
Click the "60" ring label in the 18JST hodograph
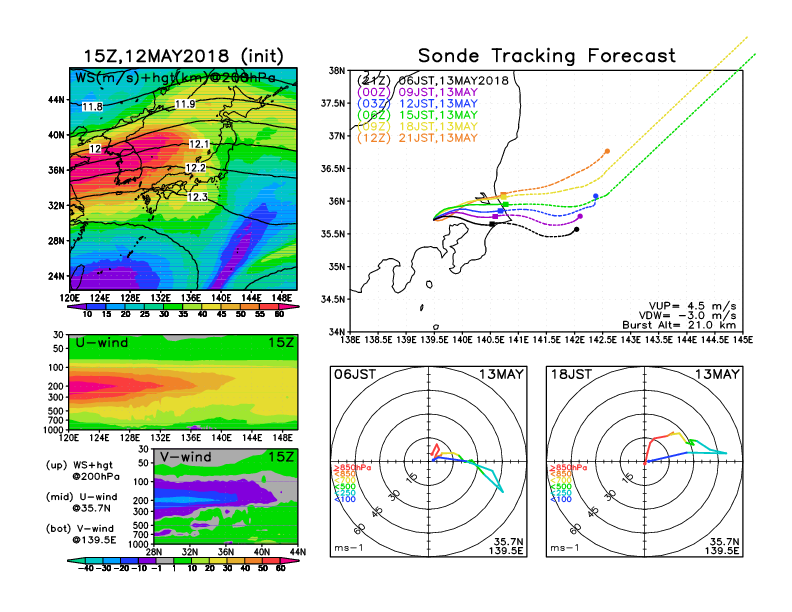(x=575, y=529)
